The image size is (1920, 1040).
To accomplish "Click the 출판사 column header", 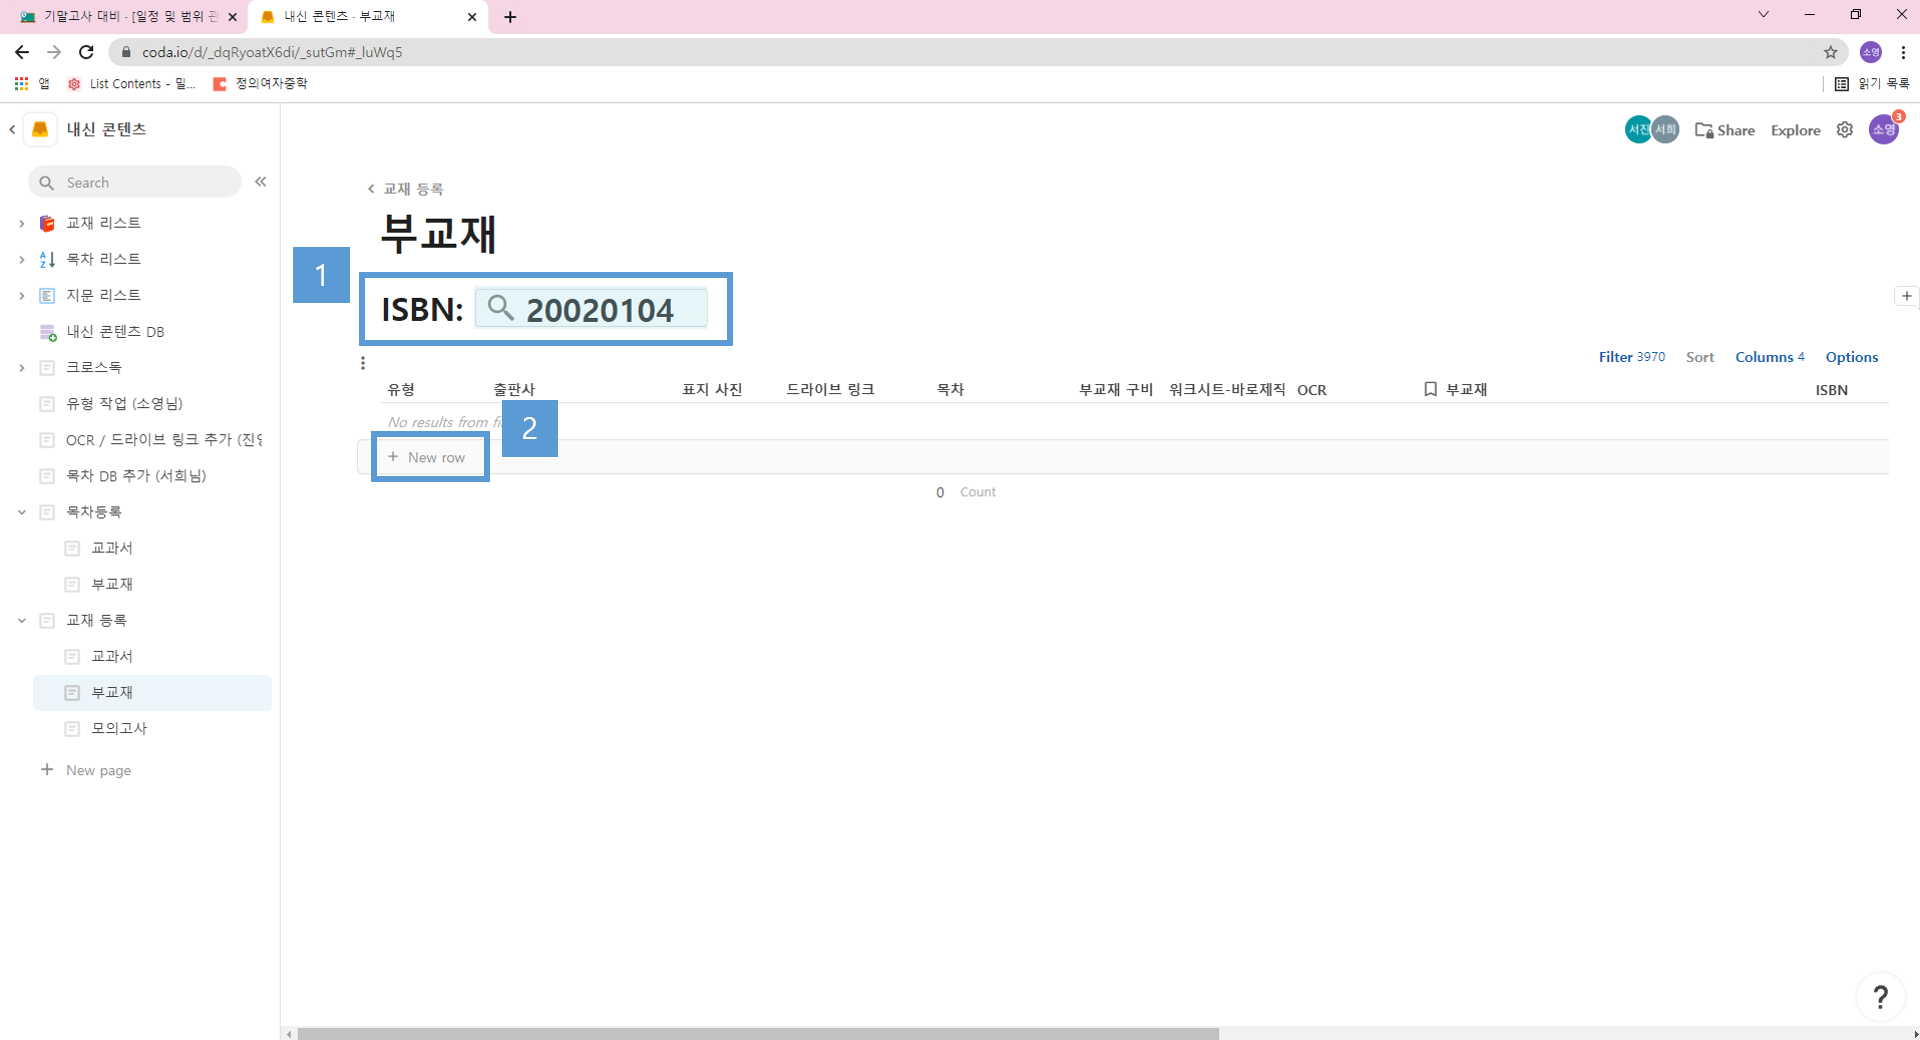I will coord(514,389).
